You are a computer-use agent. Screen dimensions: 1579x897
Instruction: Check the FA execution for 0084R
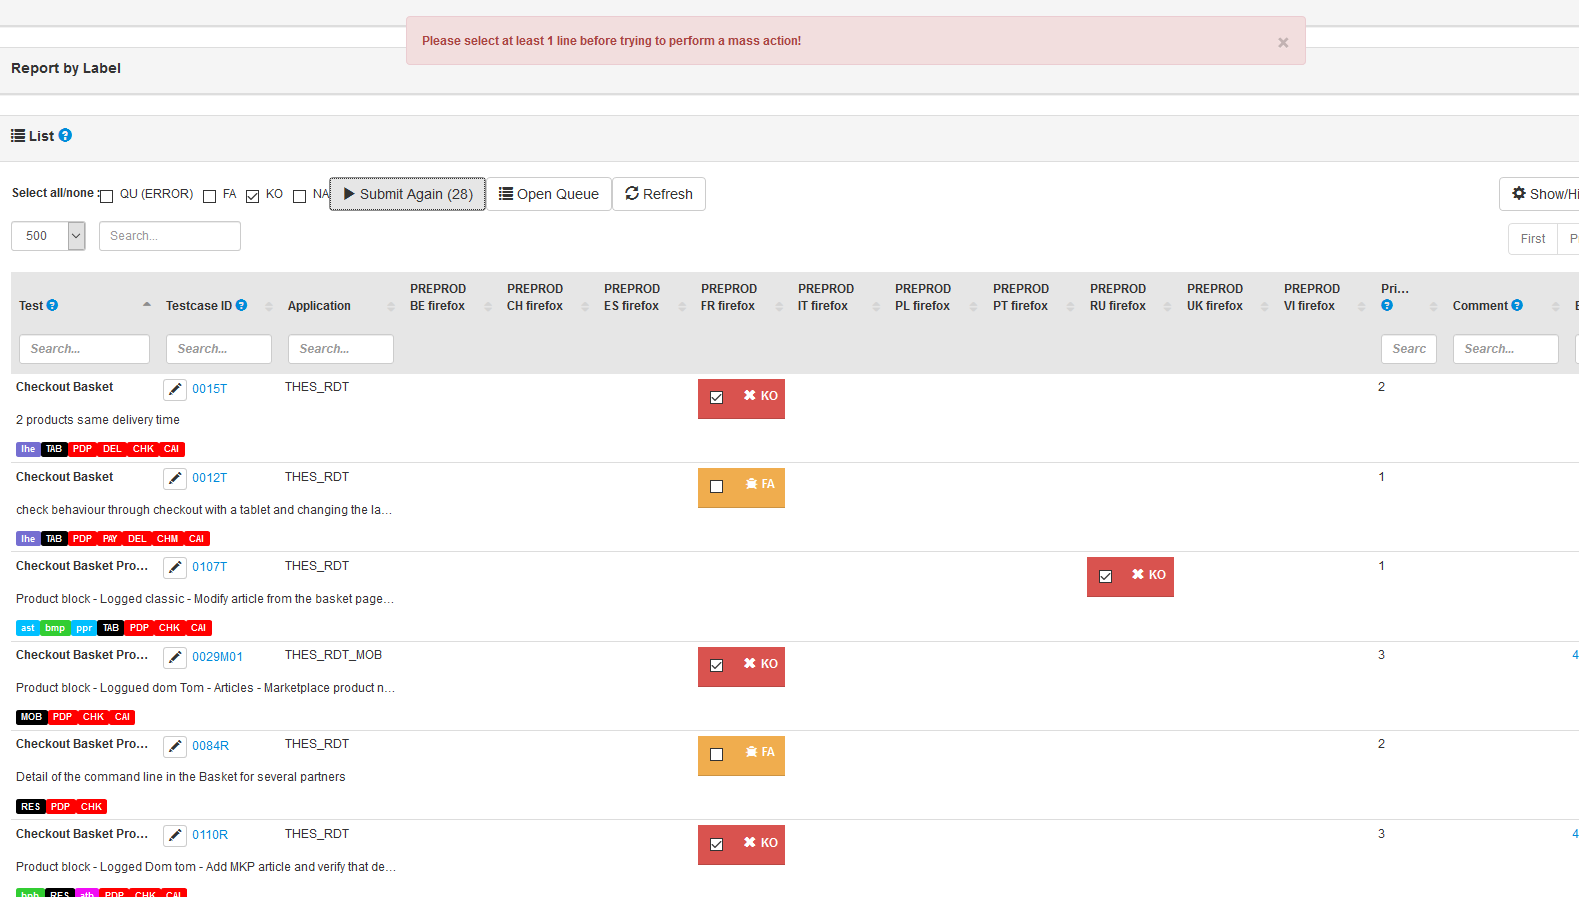716,754
